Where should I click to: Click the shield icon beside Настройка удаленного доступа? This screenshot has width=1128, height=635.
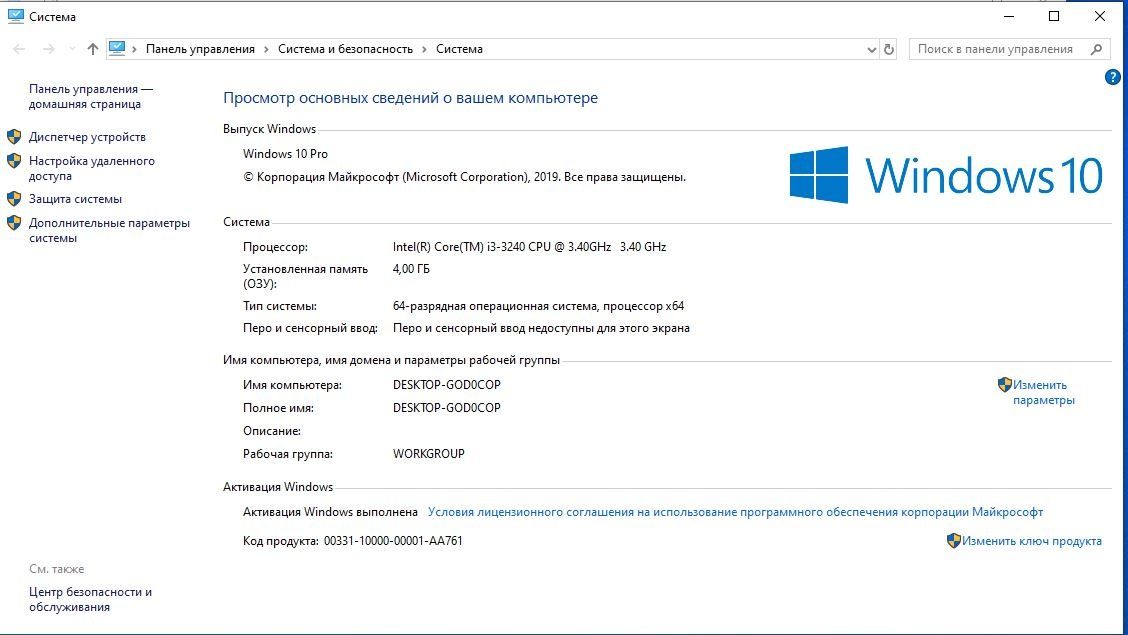click(14, 160)
